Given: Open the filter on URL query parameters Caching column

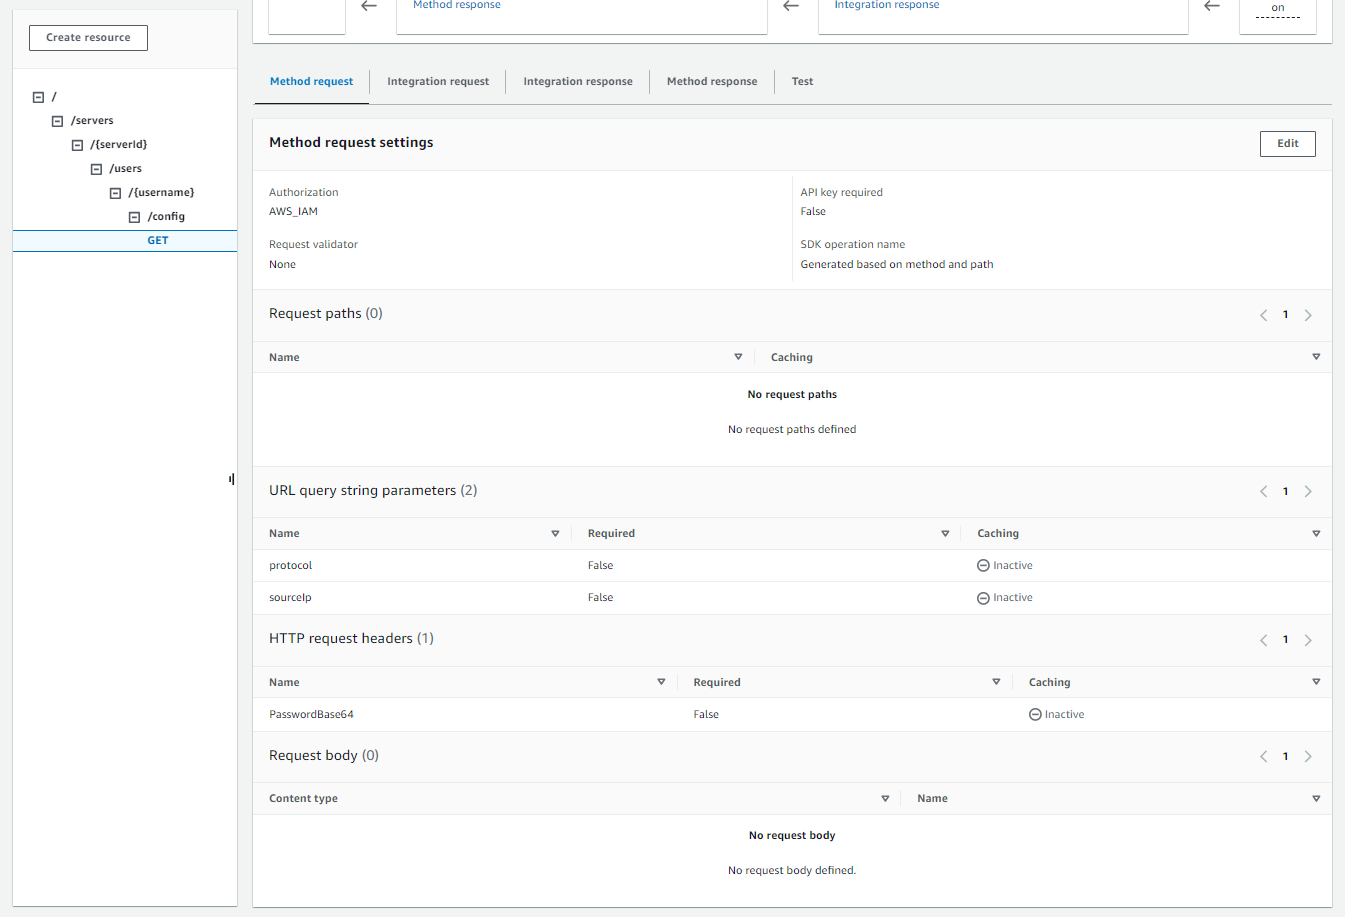Looking at the screenshot, I should [x=1316, y=533].
